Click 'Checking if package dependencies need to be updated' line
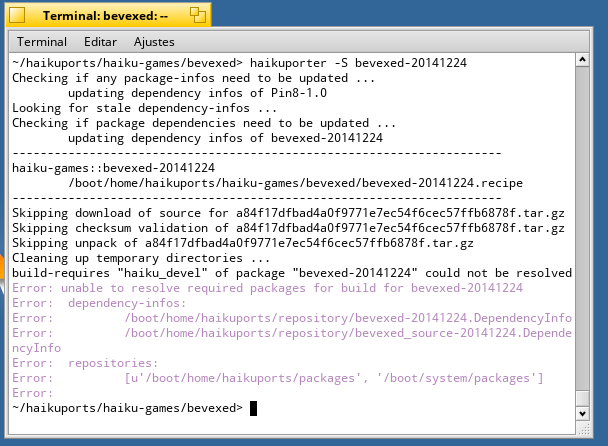The height and width of the screenshot is (446, 608). [204, 123]
